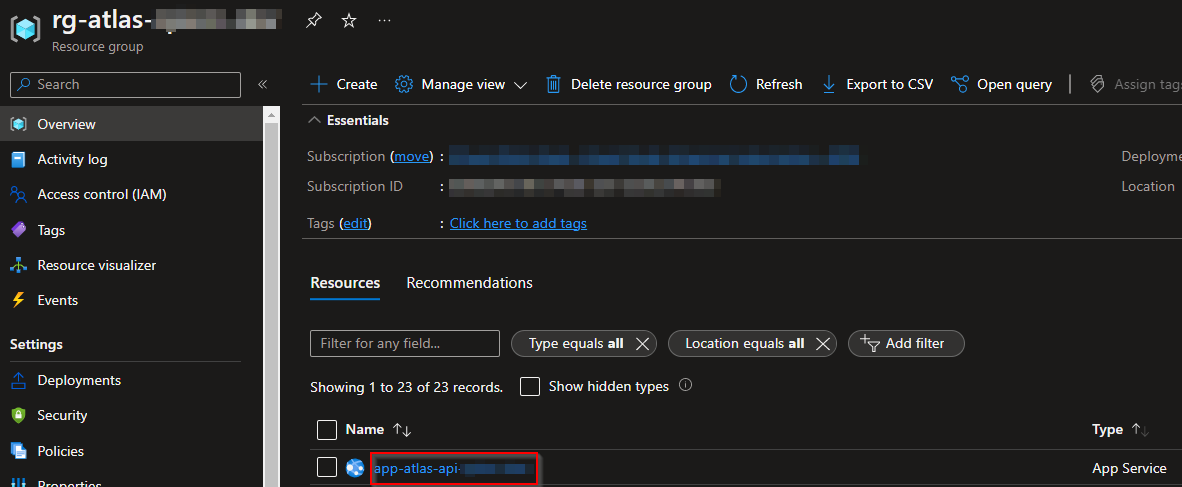This screenshot has height=487, width=1182.
Task: Click the resource group cube icon
Action: tap(25, 29)
